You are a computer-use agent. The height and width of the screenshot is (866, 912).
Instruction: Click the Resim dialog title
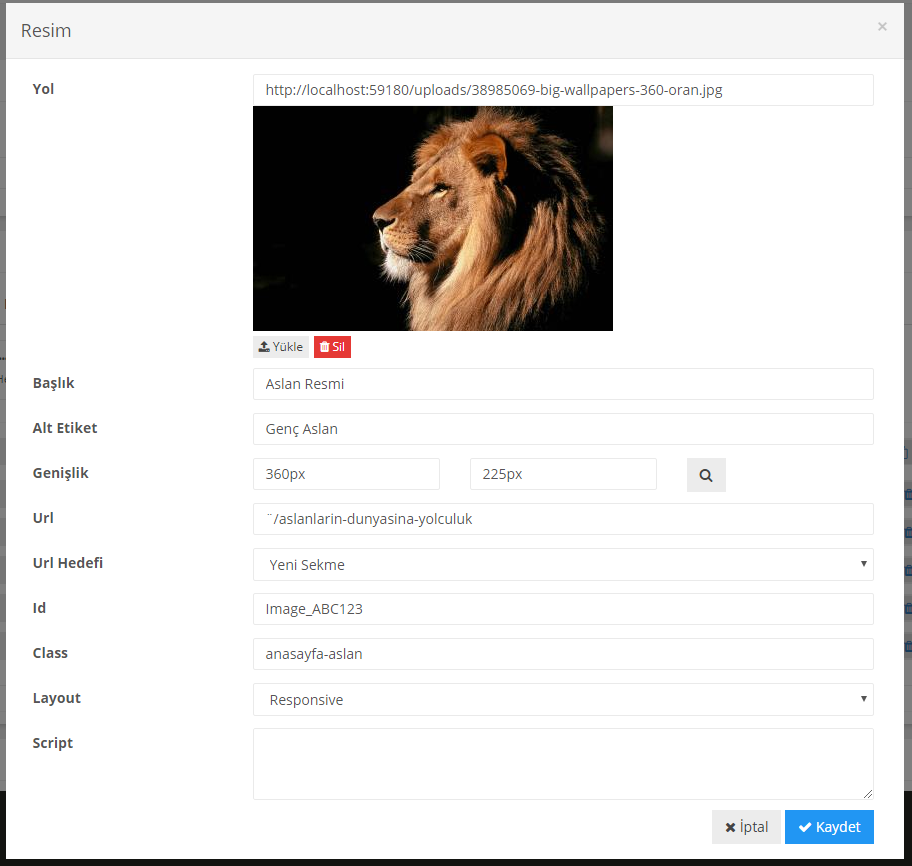[46, 31]
